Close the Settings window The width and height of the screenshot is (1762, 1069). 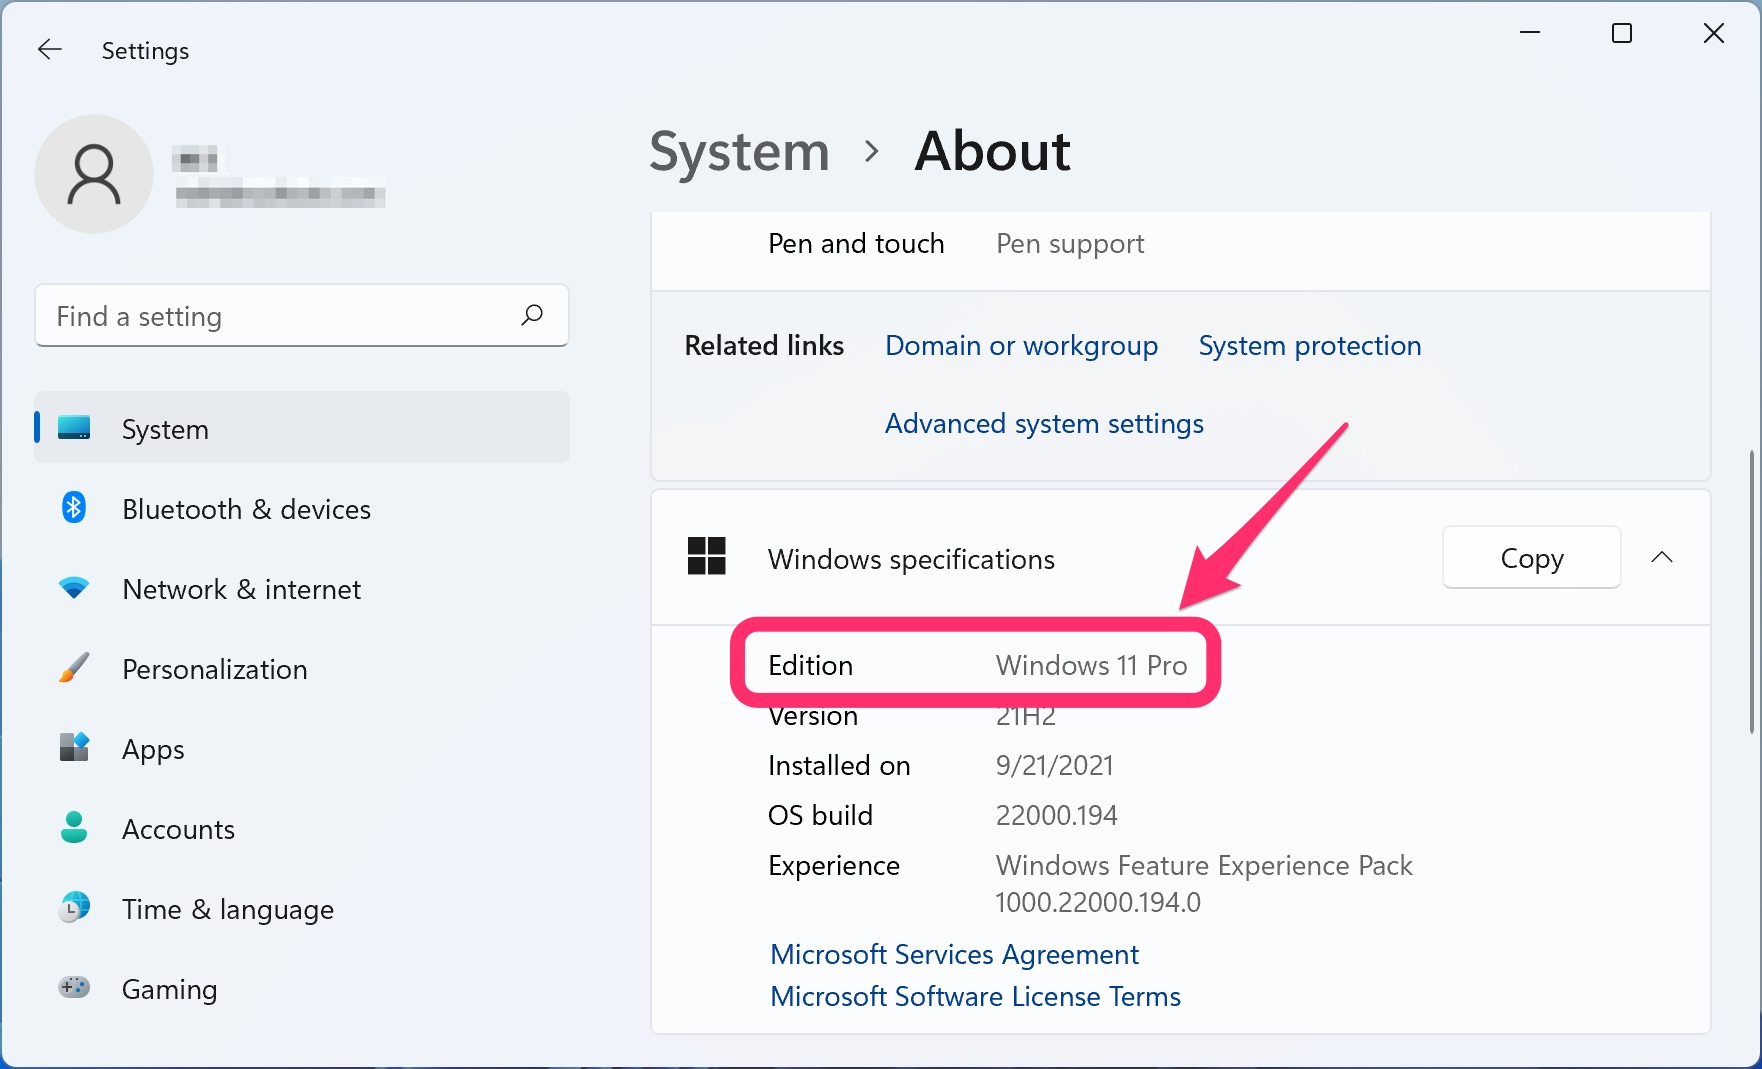[x=1714, y=33]
